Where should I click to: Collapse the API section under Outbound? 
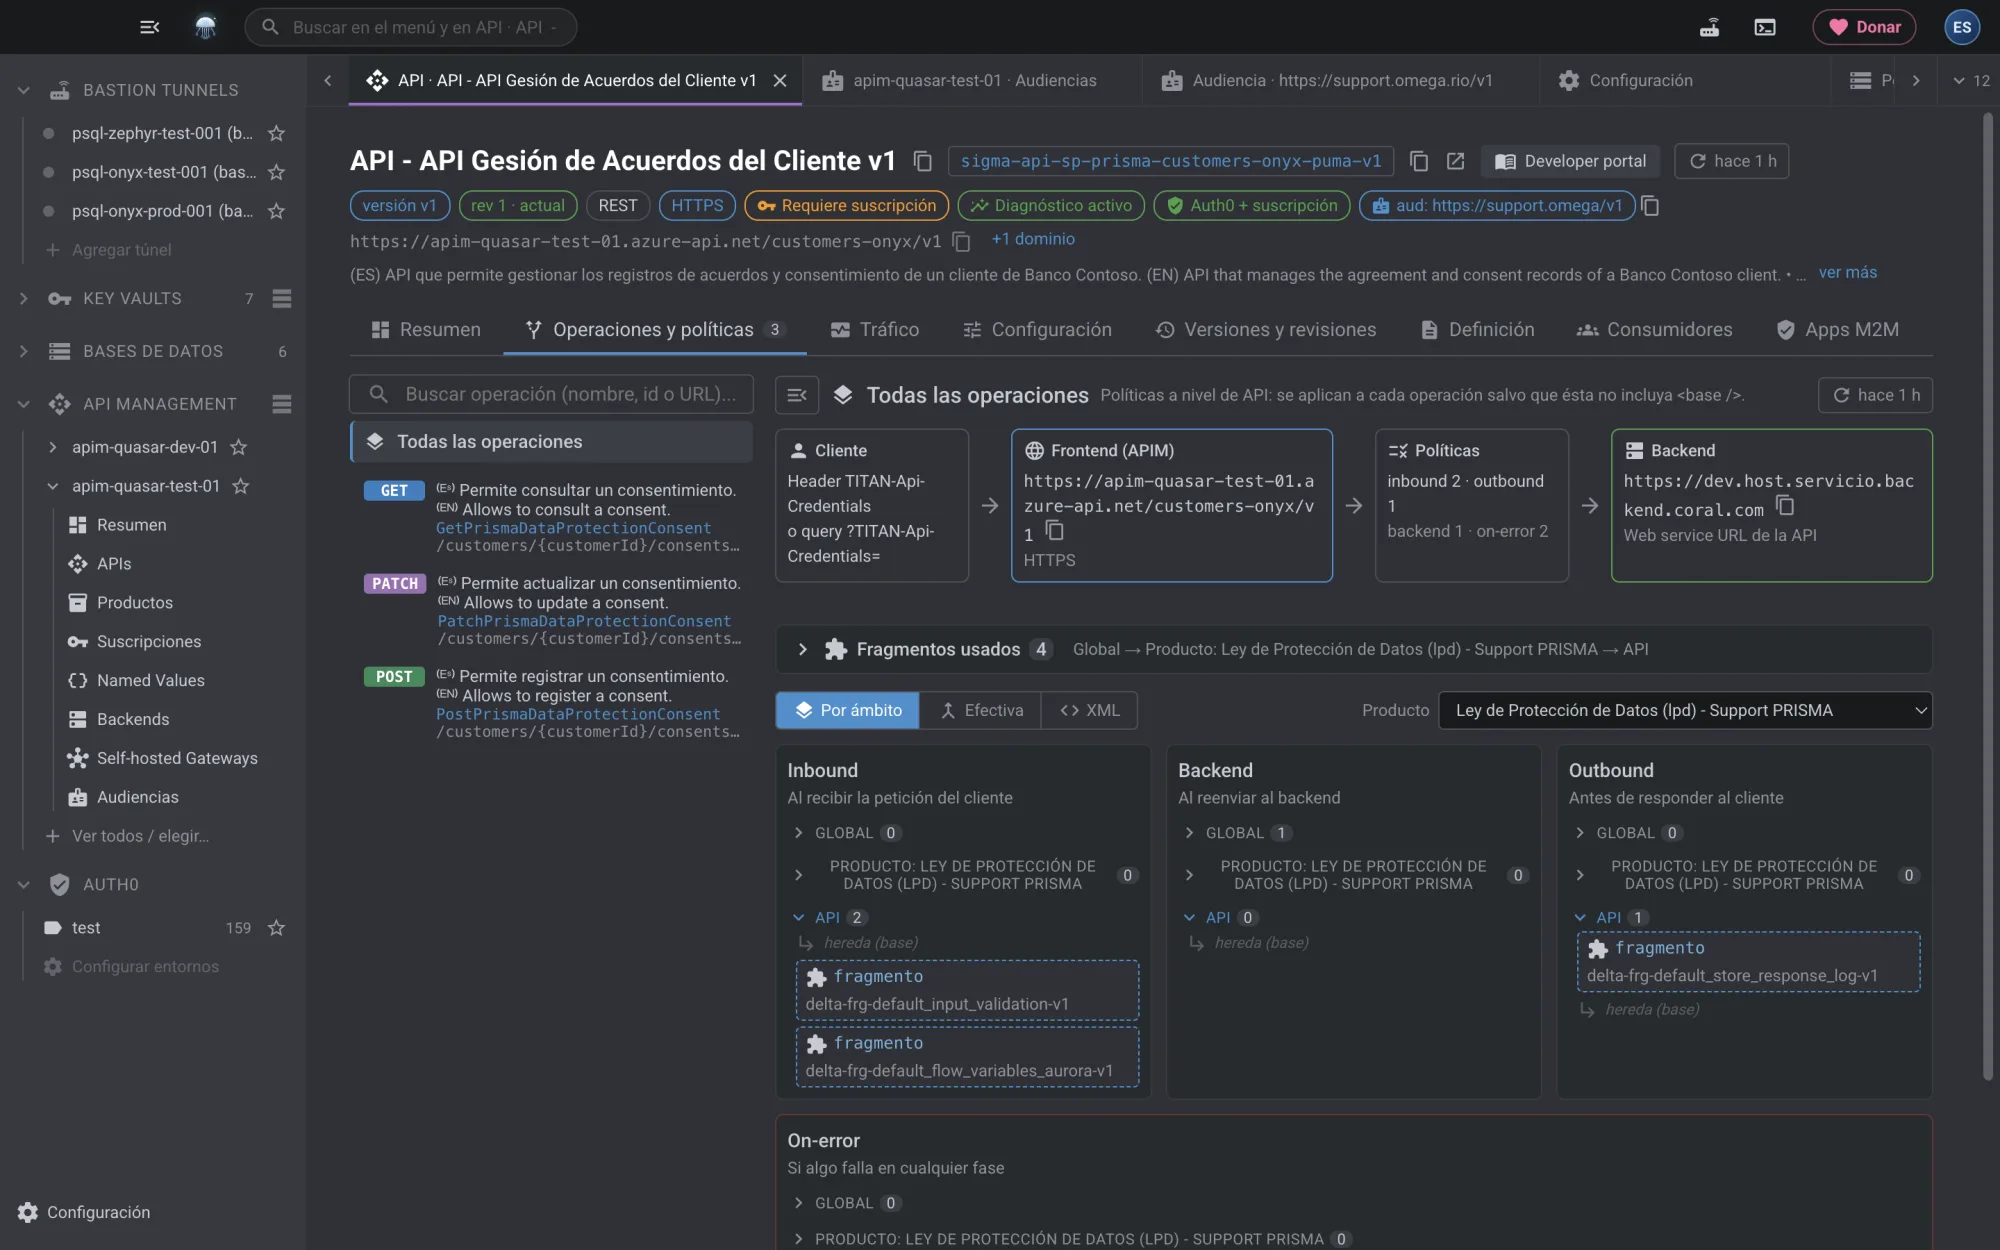[x=1580, y=917]
